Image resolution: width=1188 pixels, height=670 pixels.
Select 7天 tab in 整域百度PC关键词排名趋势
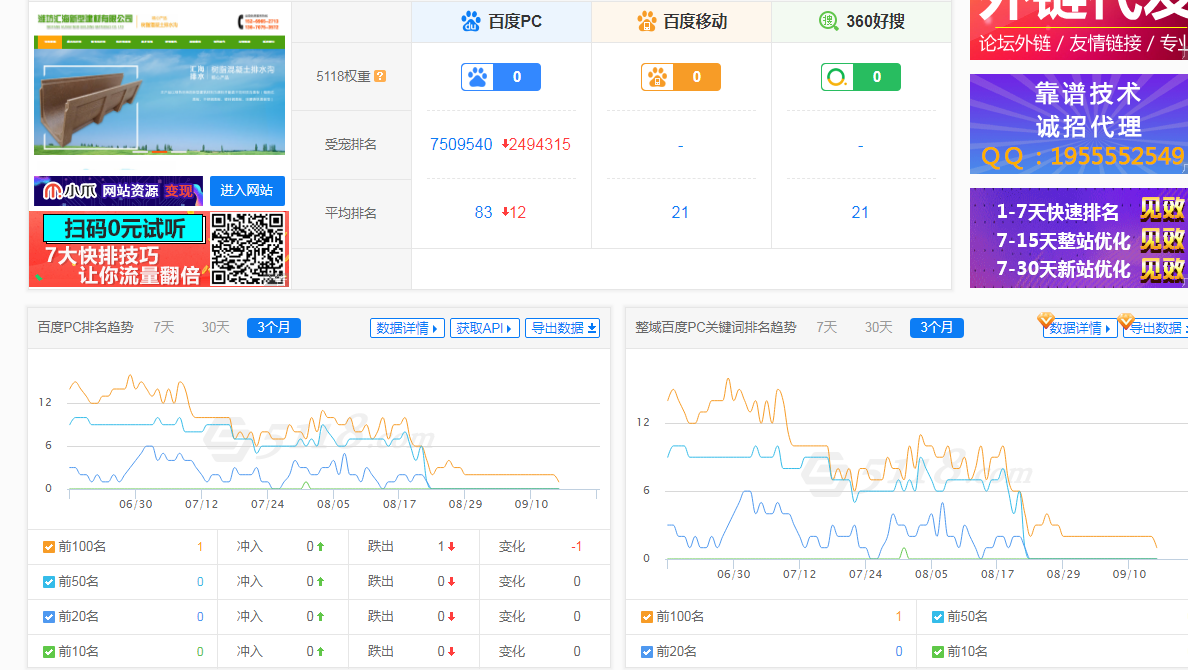point(827,327)
